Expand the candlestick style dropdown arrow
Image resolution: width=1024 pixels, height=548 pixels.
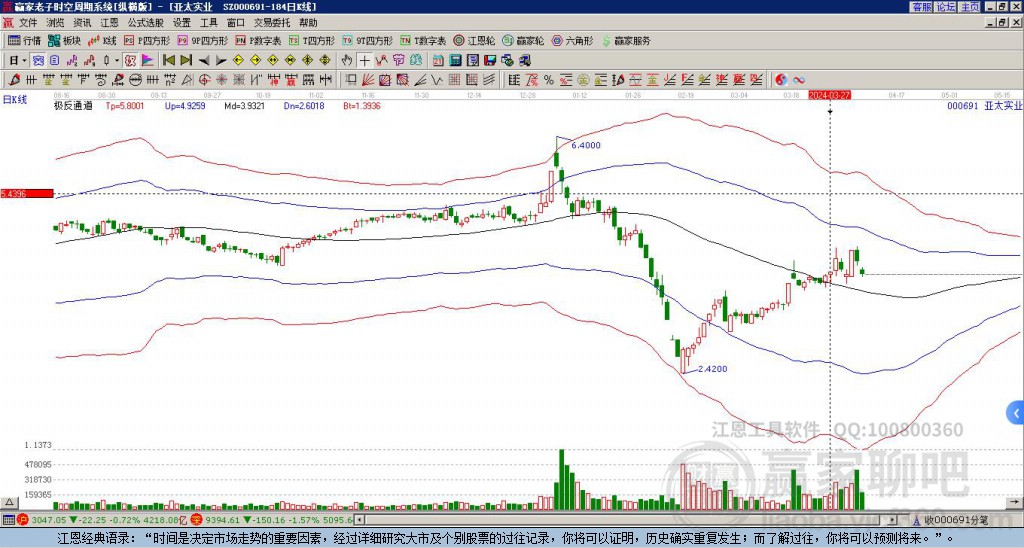117,61
